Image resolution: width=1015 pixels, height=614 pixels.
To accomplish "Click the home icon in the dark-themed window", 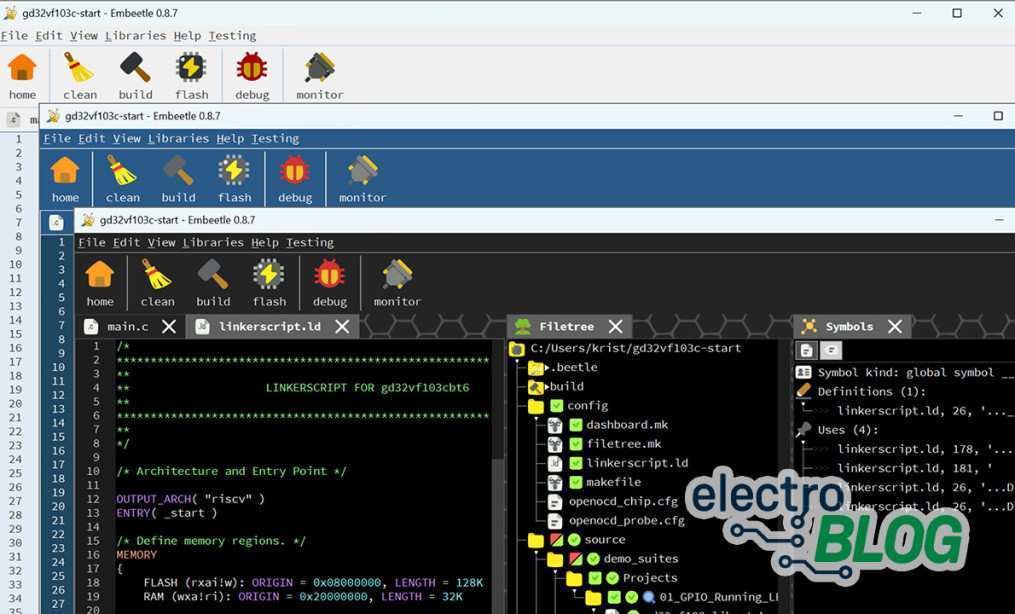I will pos(100,275).
